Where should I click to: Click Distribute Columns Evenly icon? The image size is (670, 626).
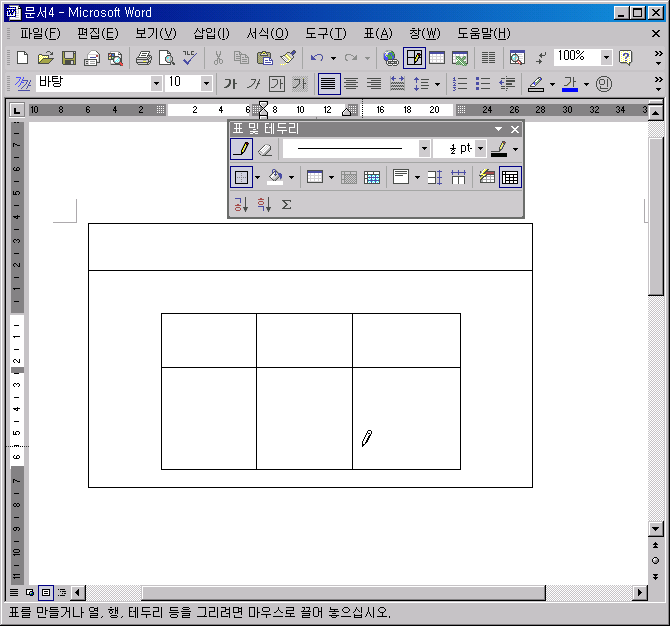459,178
